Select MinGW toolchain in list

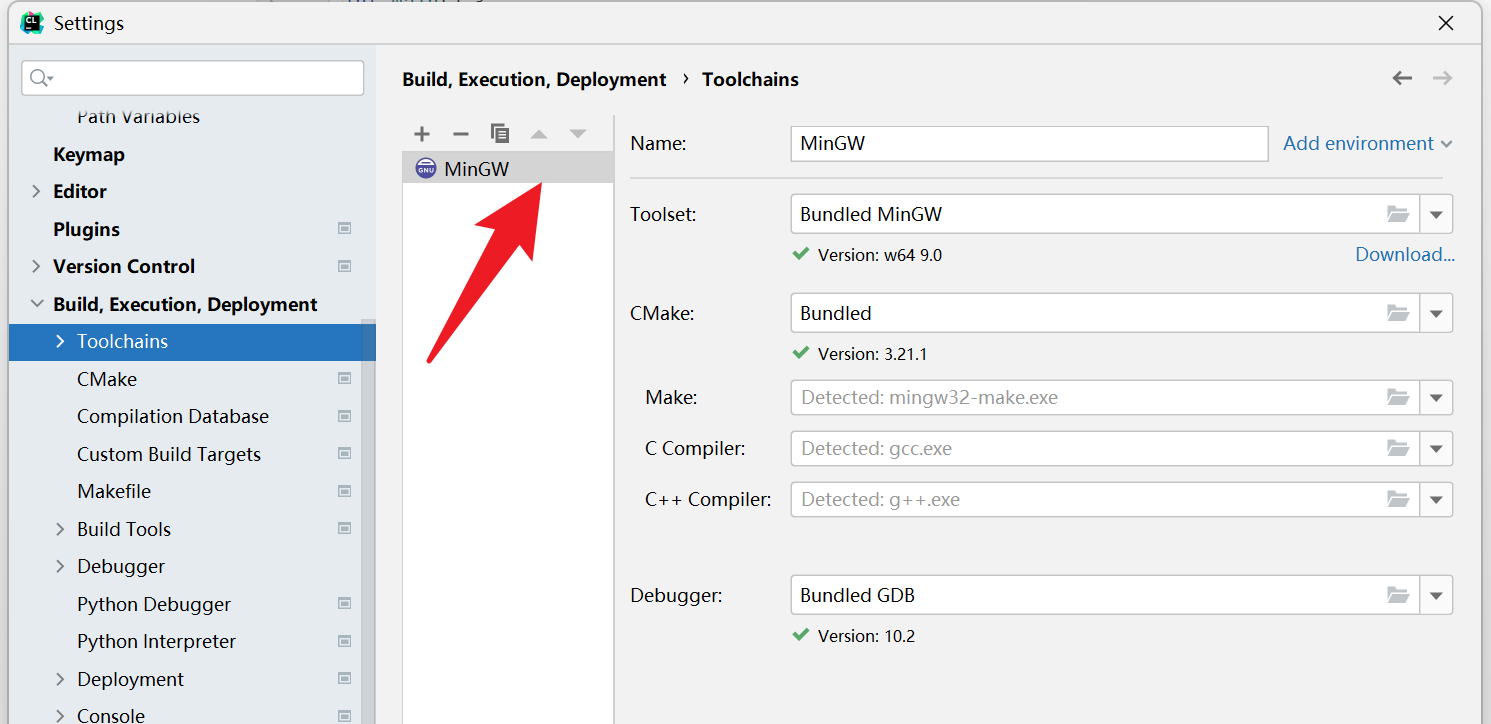[x=508, y=169]
